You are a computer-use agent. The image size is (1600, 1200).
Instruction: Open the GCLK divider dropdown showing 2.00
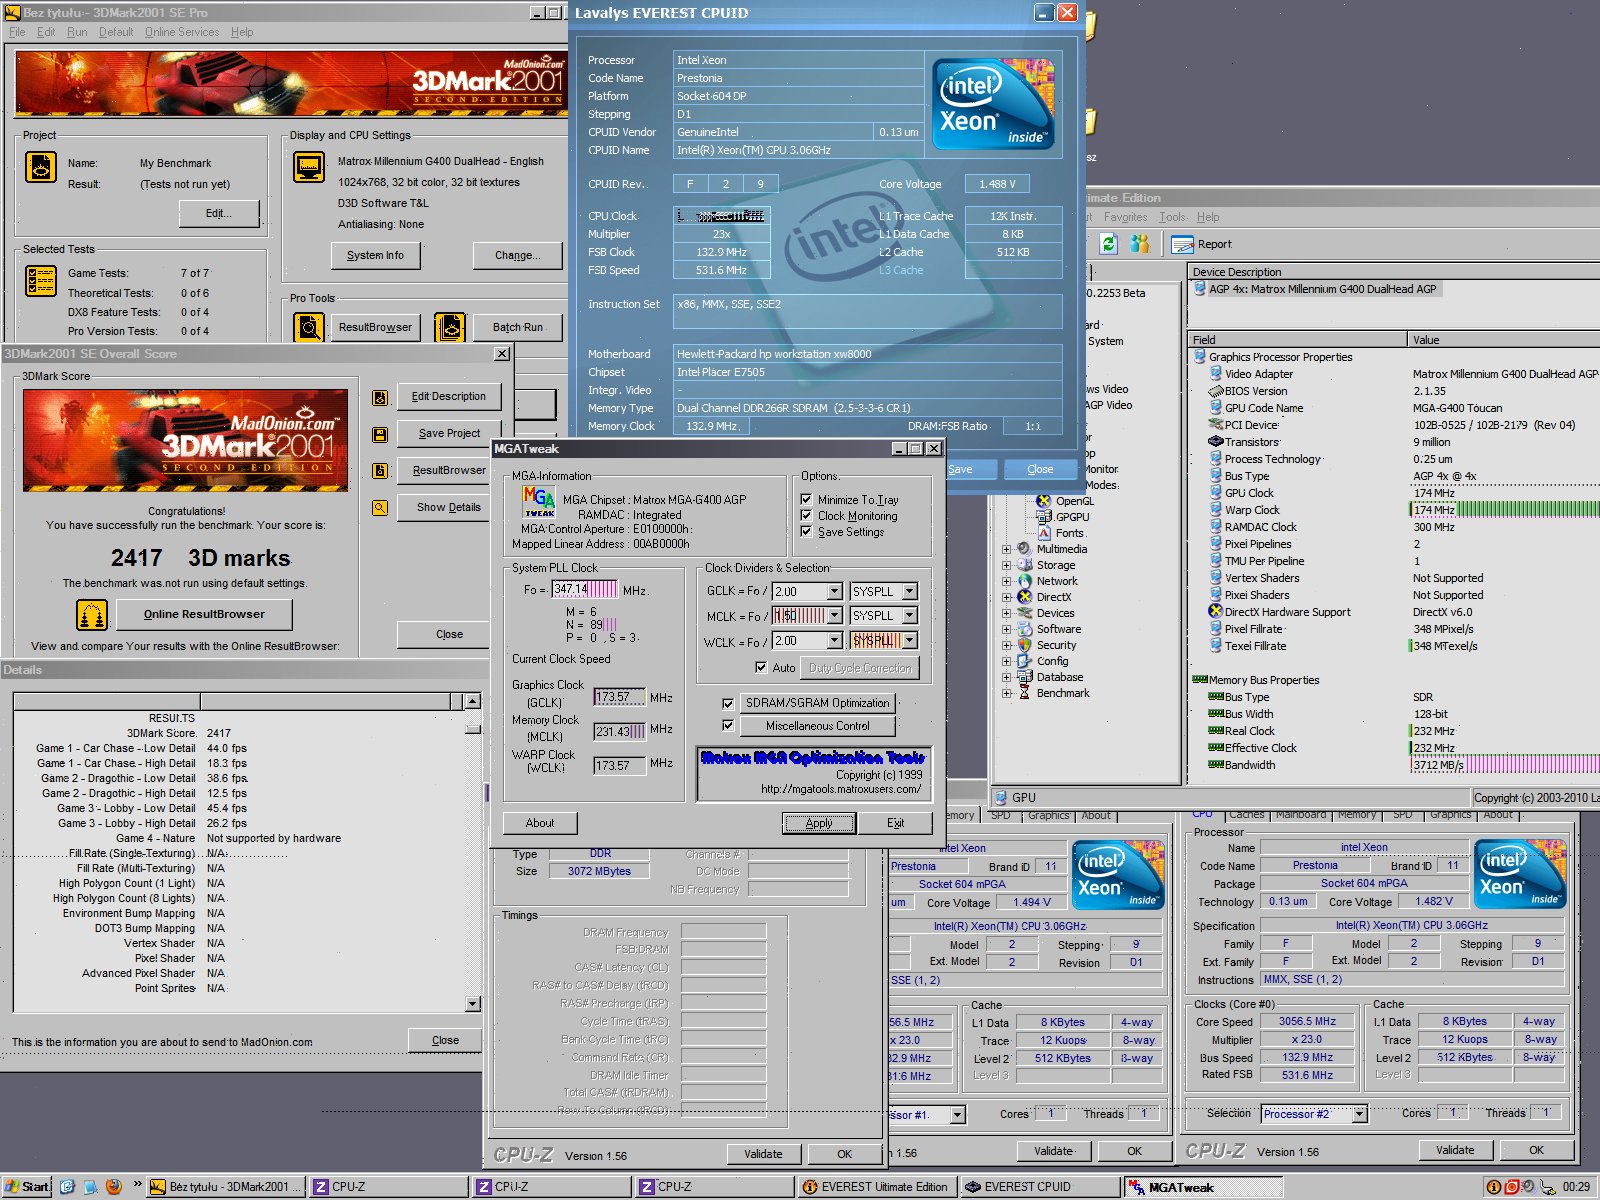[834, 591]
